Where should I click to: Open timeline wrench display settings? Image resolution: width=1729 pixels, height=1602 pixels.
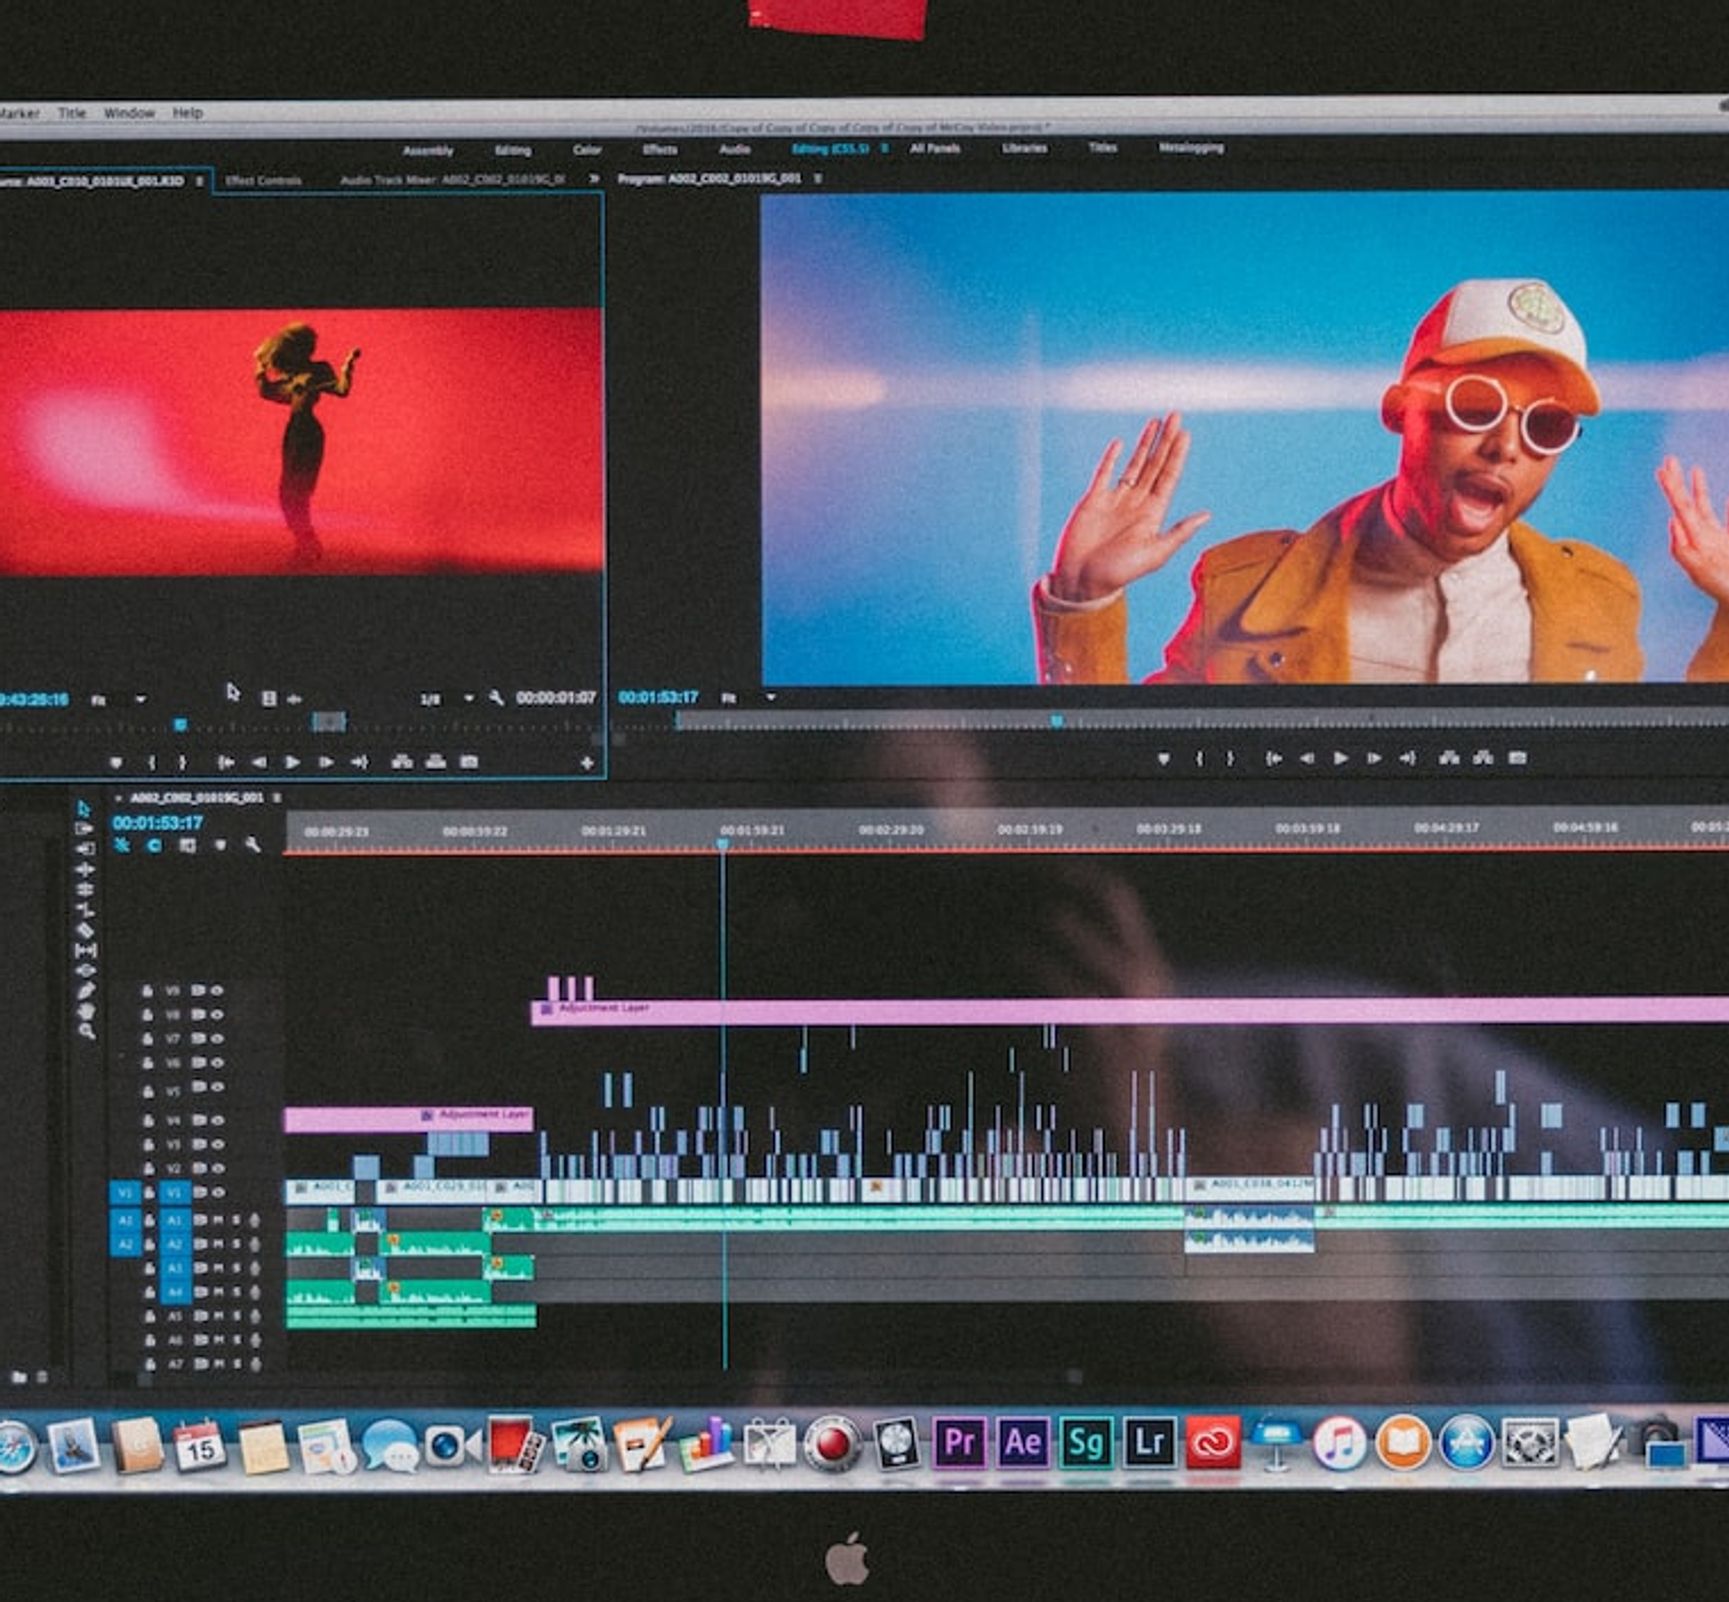(x=253, y=846)
